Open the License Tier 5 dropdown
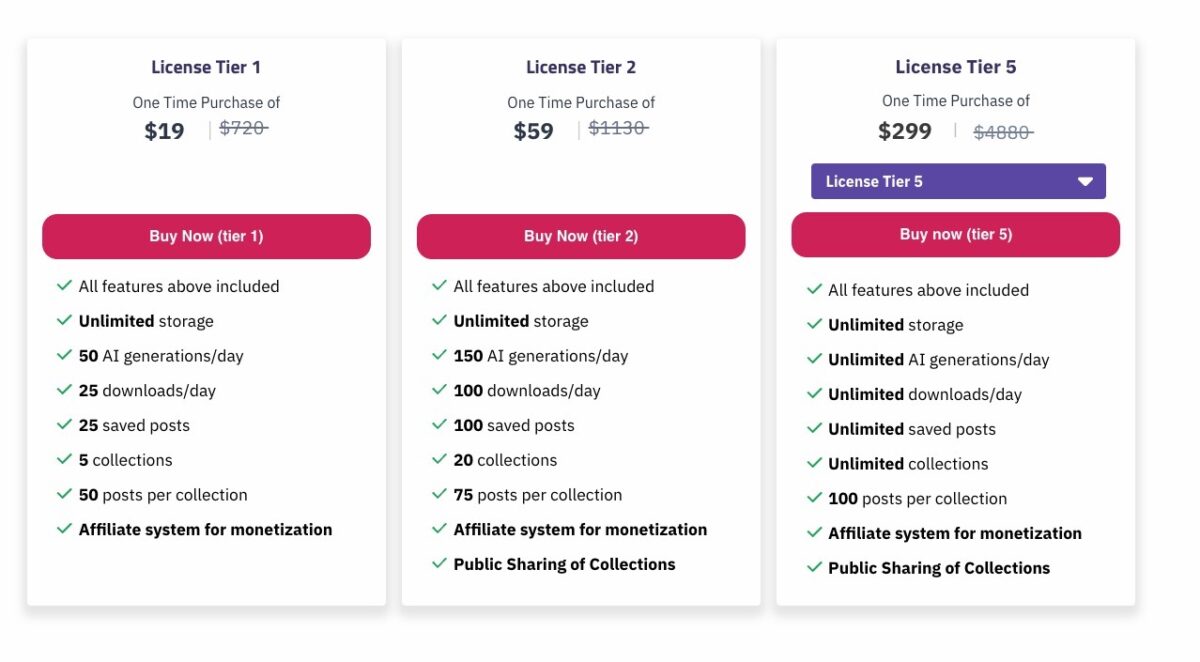This screenshot has height=662, width=1200. click(x=957, y=182)
